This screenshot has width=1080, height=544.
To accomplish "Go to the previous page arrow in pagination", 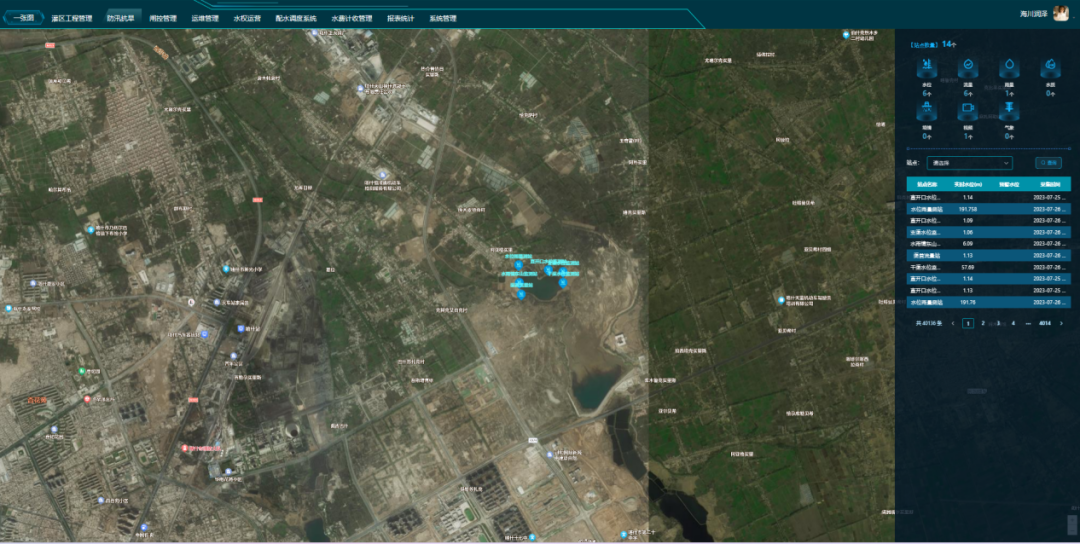I will 953,323.
